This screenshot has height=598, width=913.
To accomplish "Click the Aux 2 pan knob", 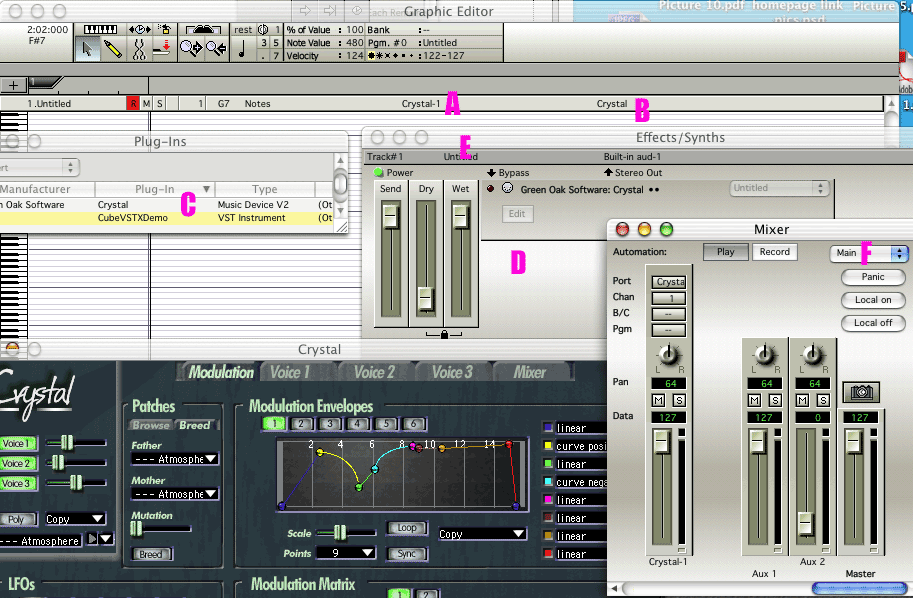I will click(x=812, y=353).
